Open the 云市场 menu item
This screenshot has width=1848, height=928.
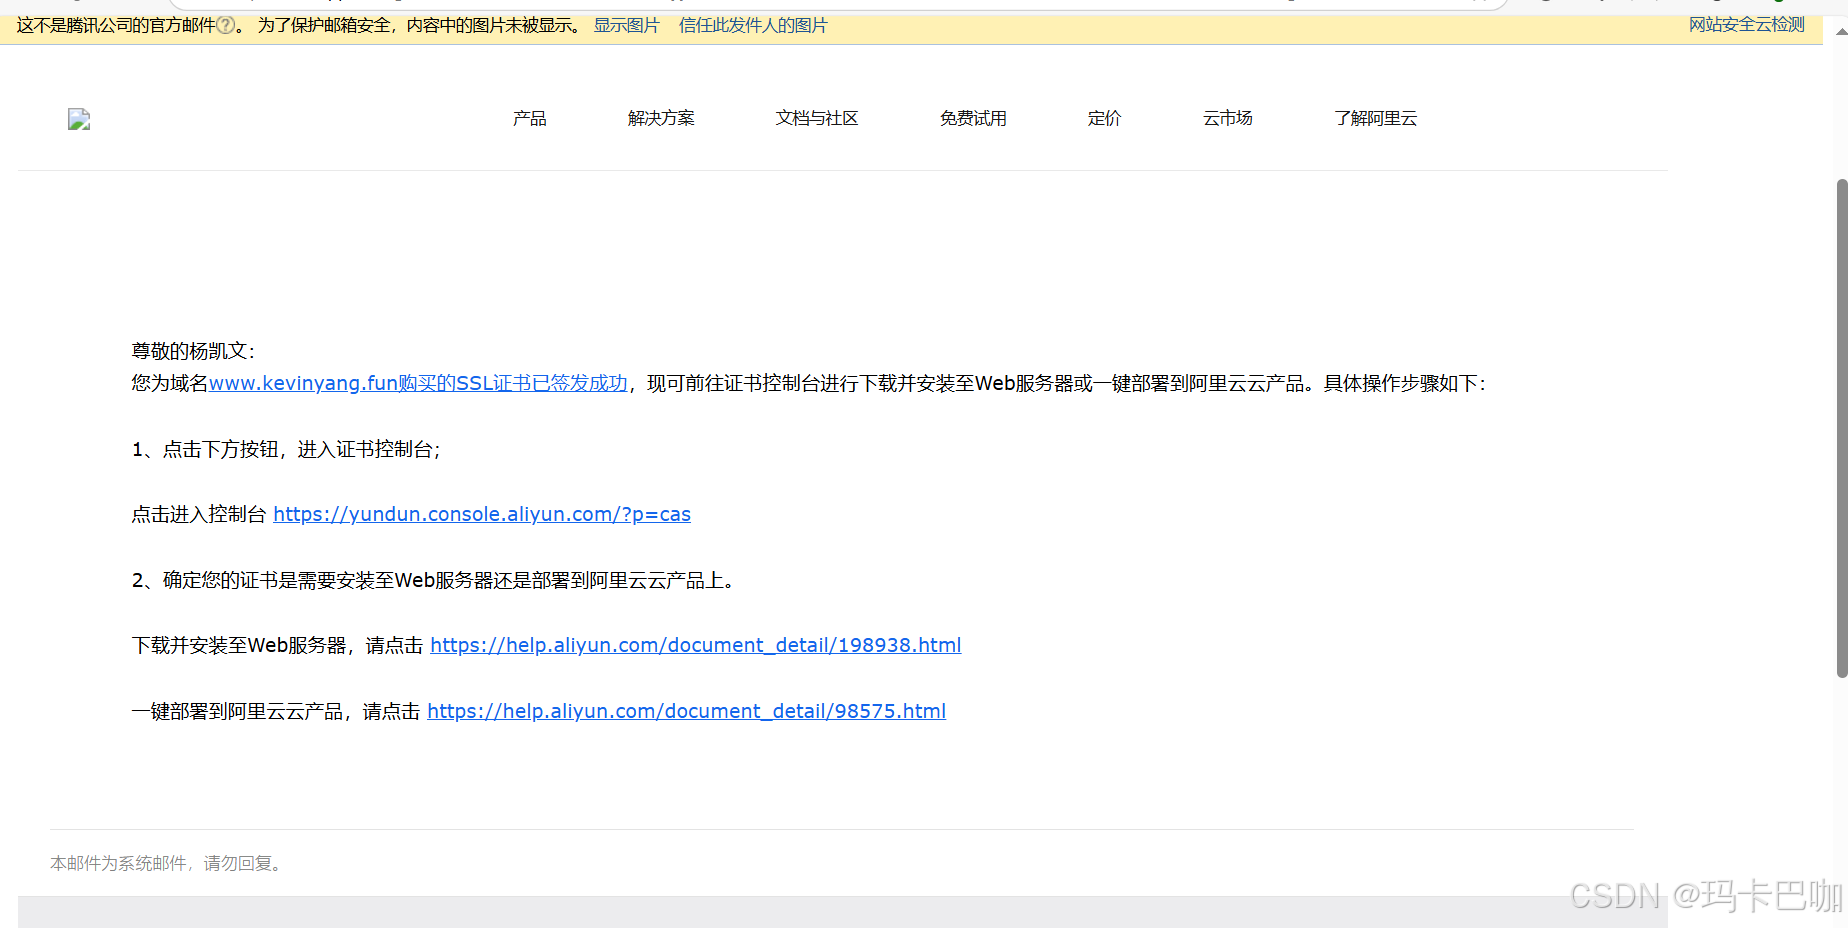[x=1228, y=118]
